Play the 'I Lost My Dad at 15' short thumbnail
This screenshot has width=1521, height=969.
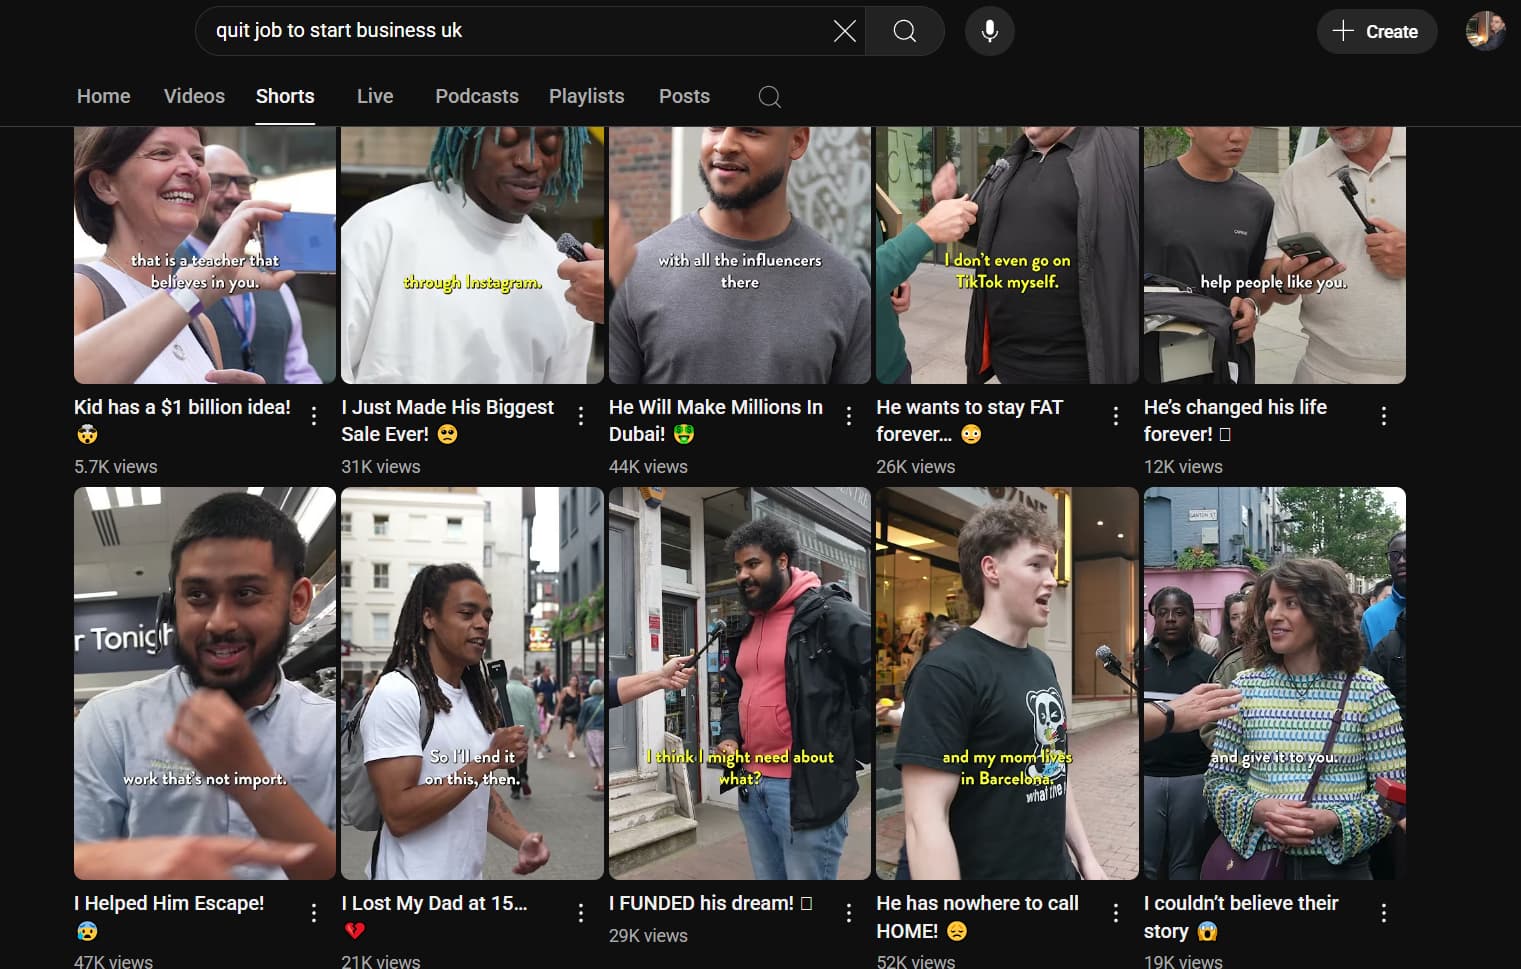click(x=472, y=683)
